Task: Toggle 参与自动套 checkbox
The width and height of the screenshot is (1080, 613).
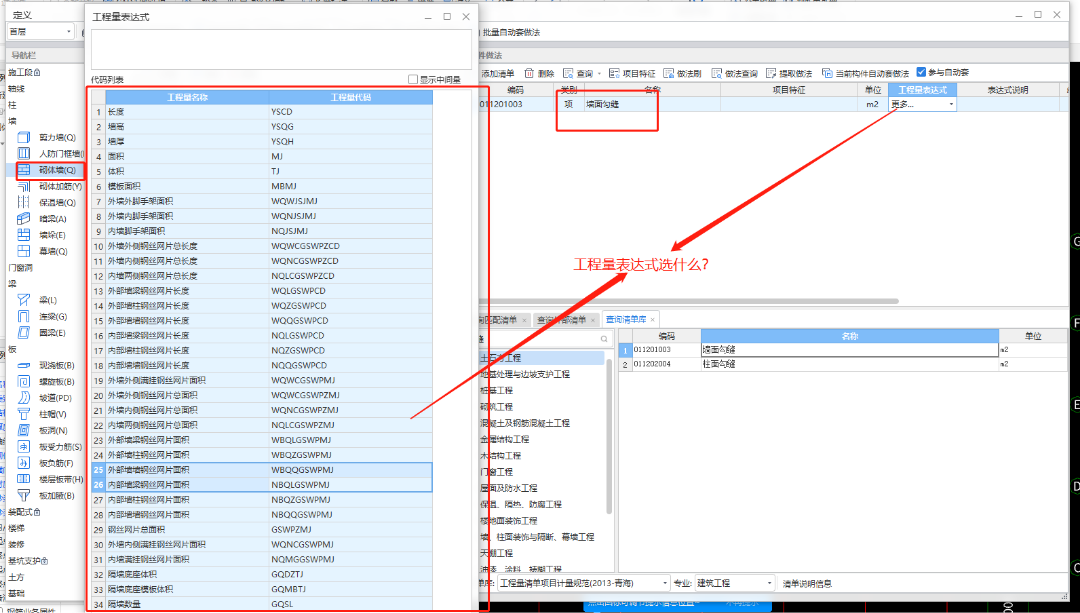Action: (x=921, y=72)
